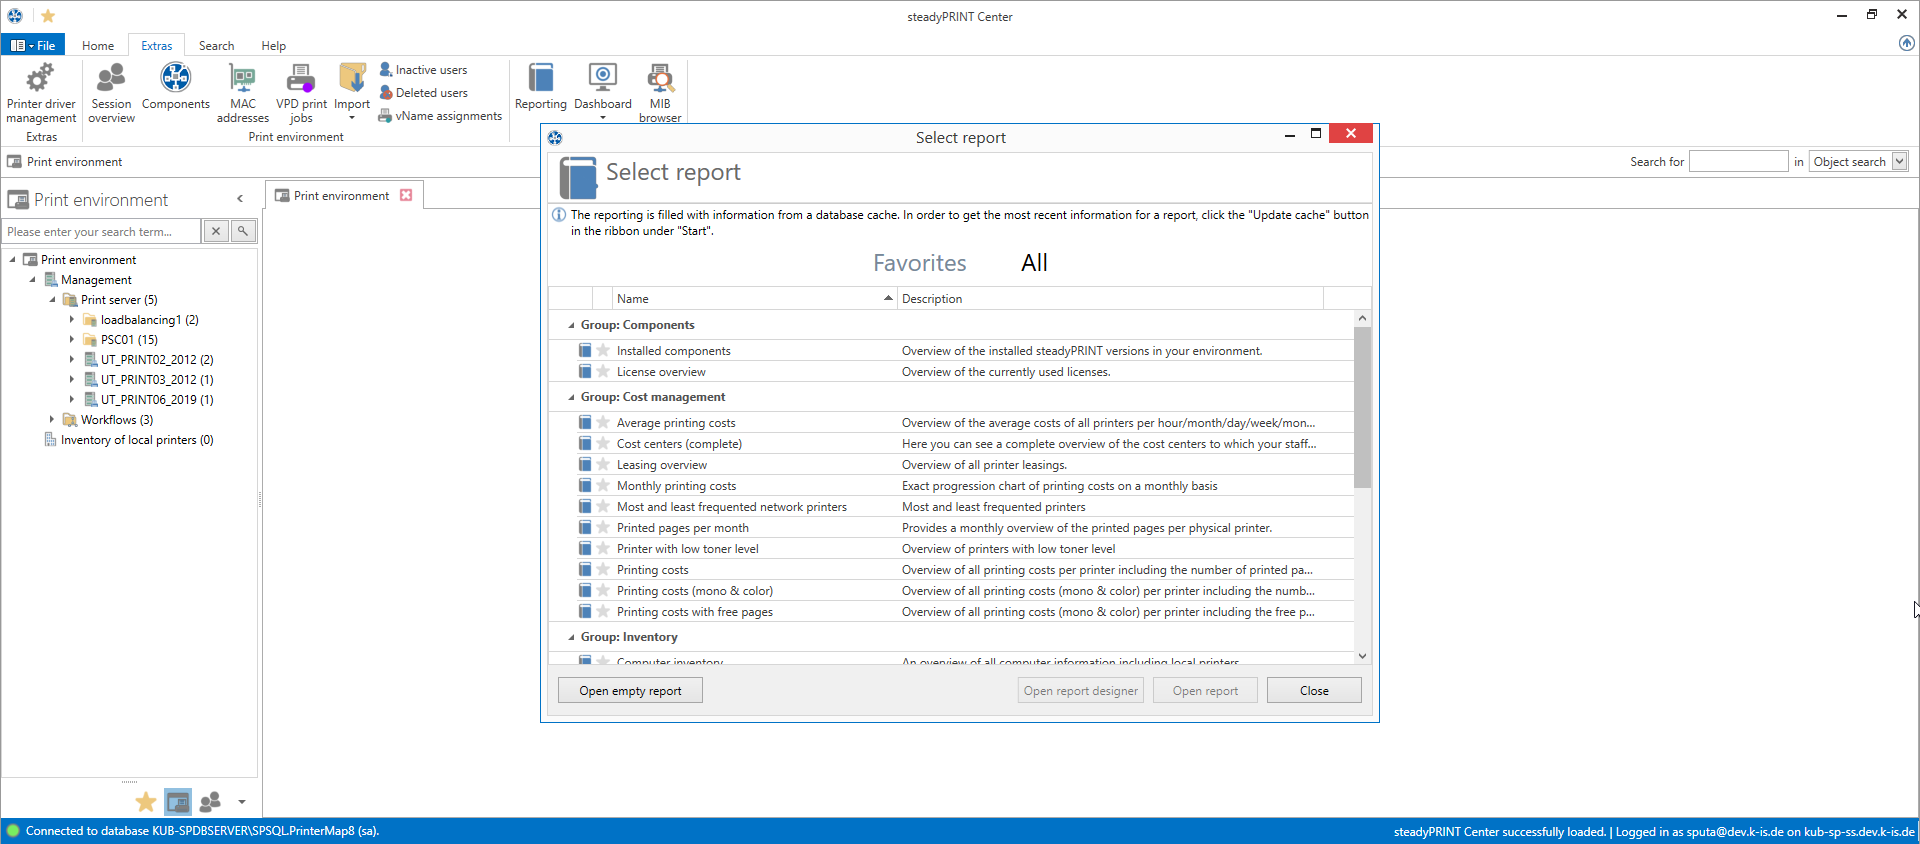Open the navigation options dropdown arrow at panel bottom
This screenshot has width=1920, height=844.
(x=242, y=802)
